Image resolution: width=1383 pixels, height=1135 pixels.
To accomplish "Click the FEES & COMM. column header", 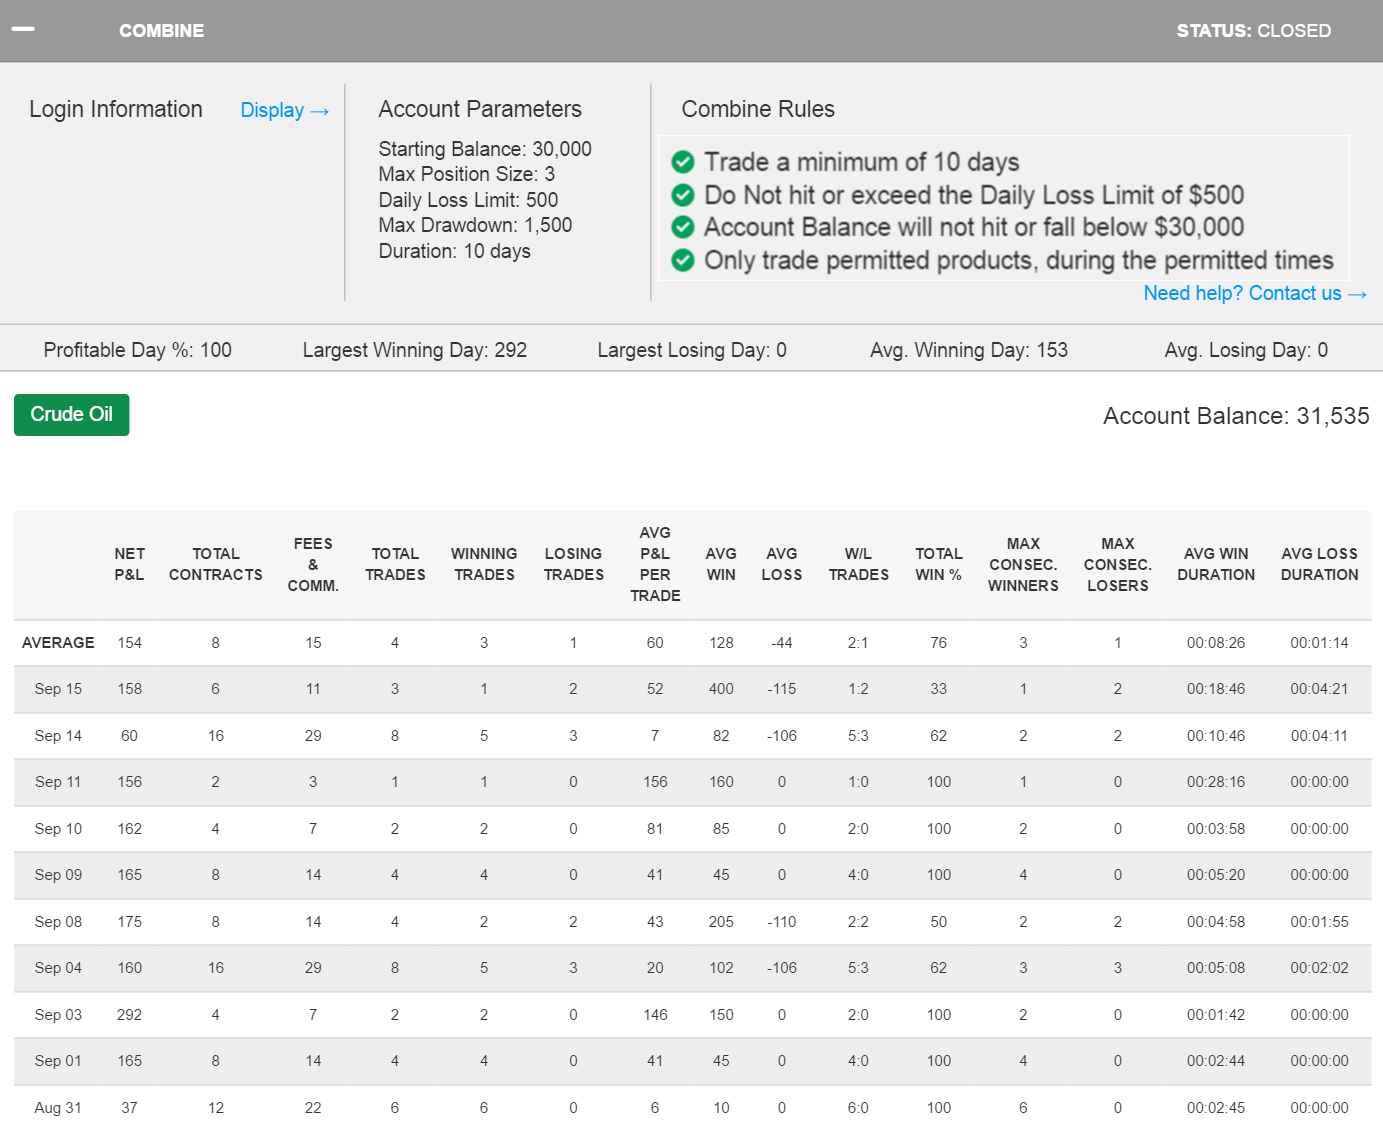I will tap(313, 564).
